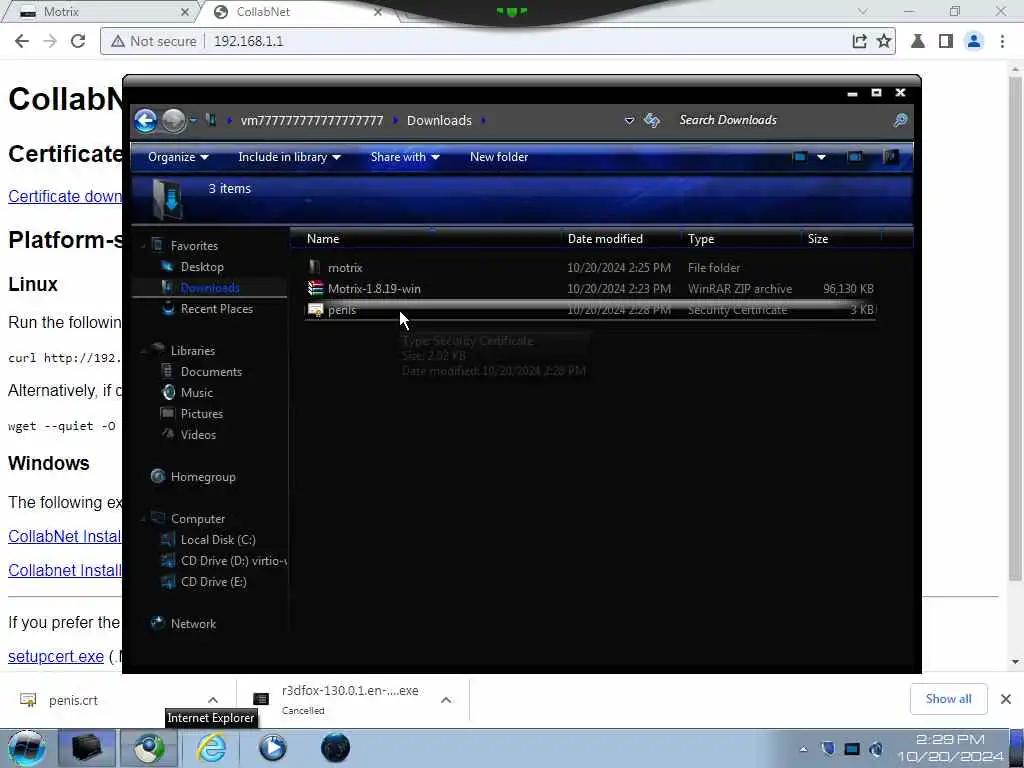Open Include in library dropdown

point(289,157)
